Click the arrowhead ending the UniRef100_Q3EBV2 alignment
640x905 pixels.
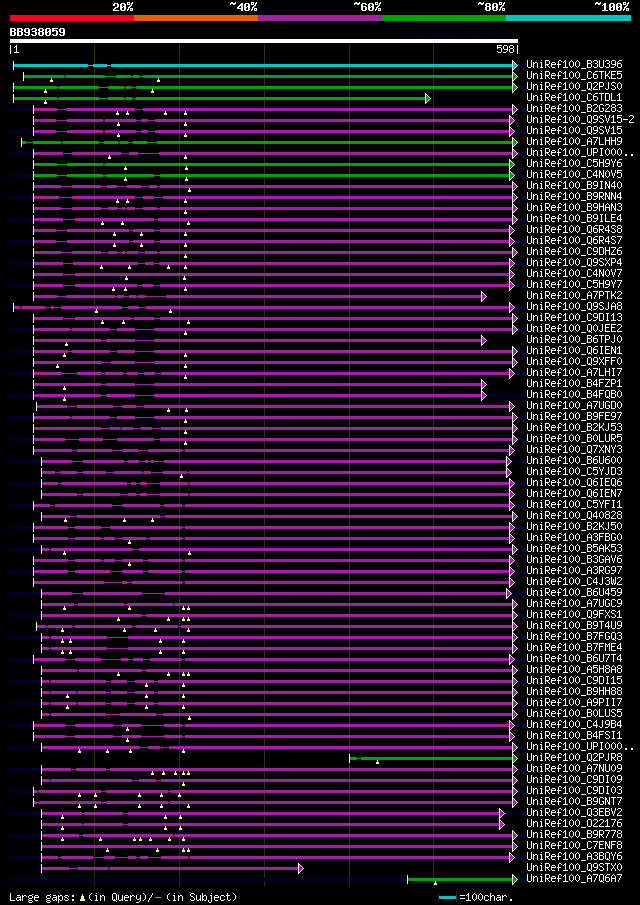pyautogui.click(x=502, y=813)
